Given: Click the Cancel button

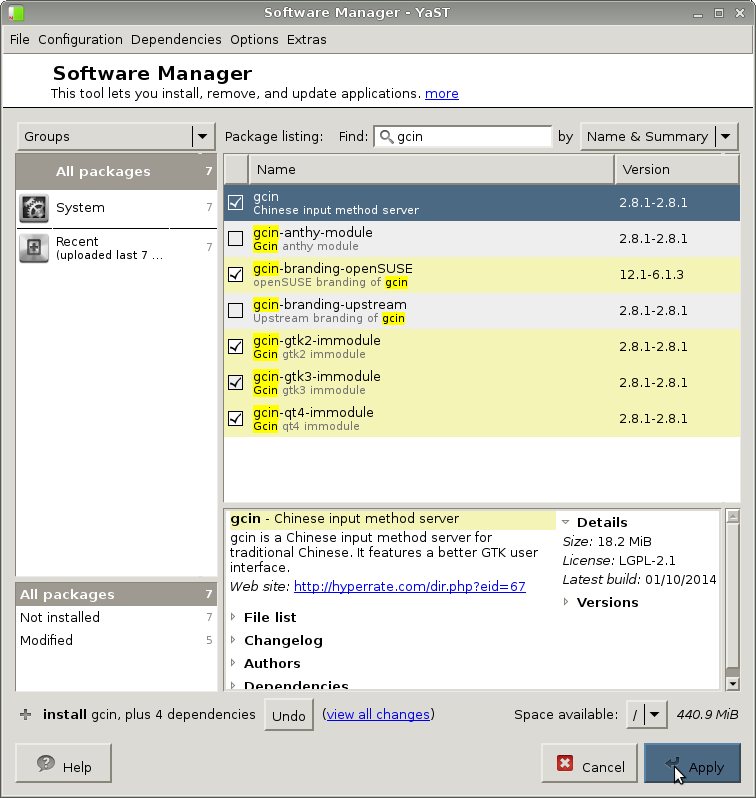Looking at the screenshot, I should point(590,763).
